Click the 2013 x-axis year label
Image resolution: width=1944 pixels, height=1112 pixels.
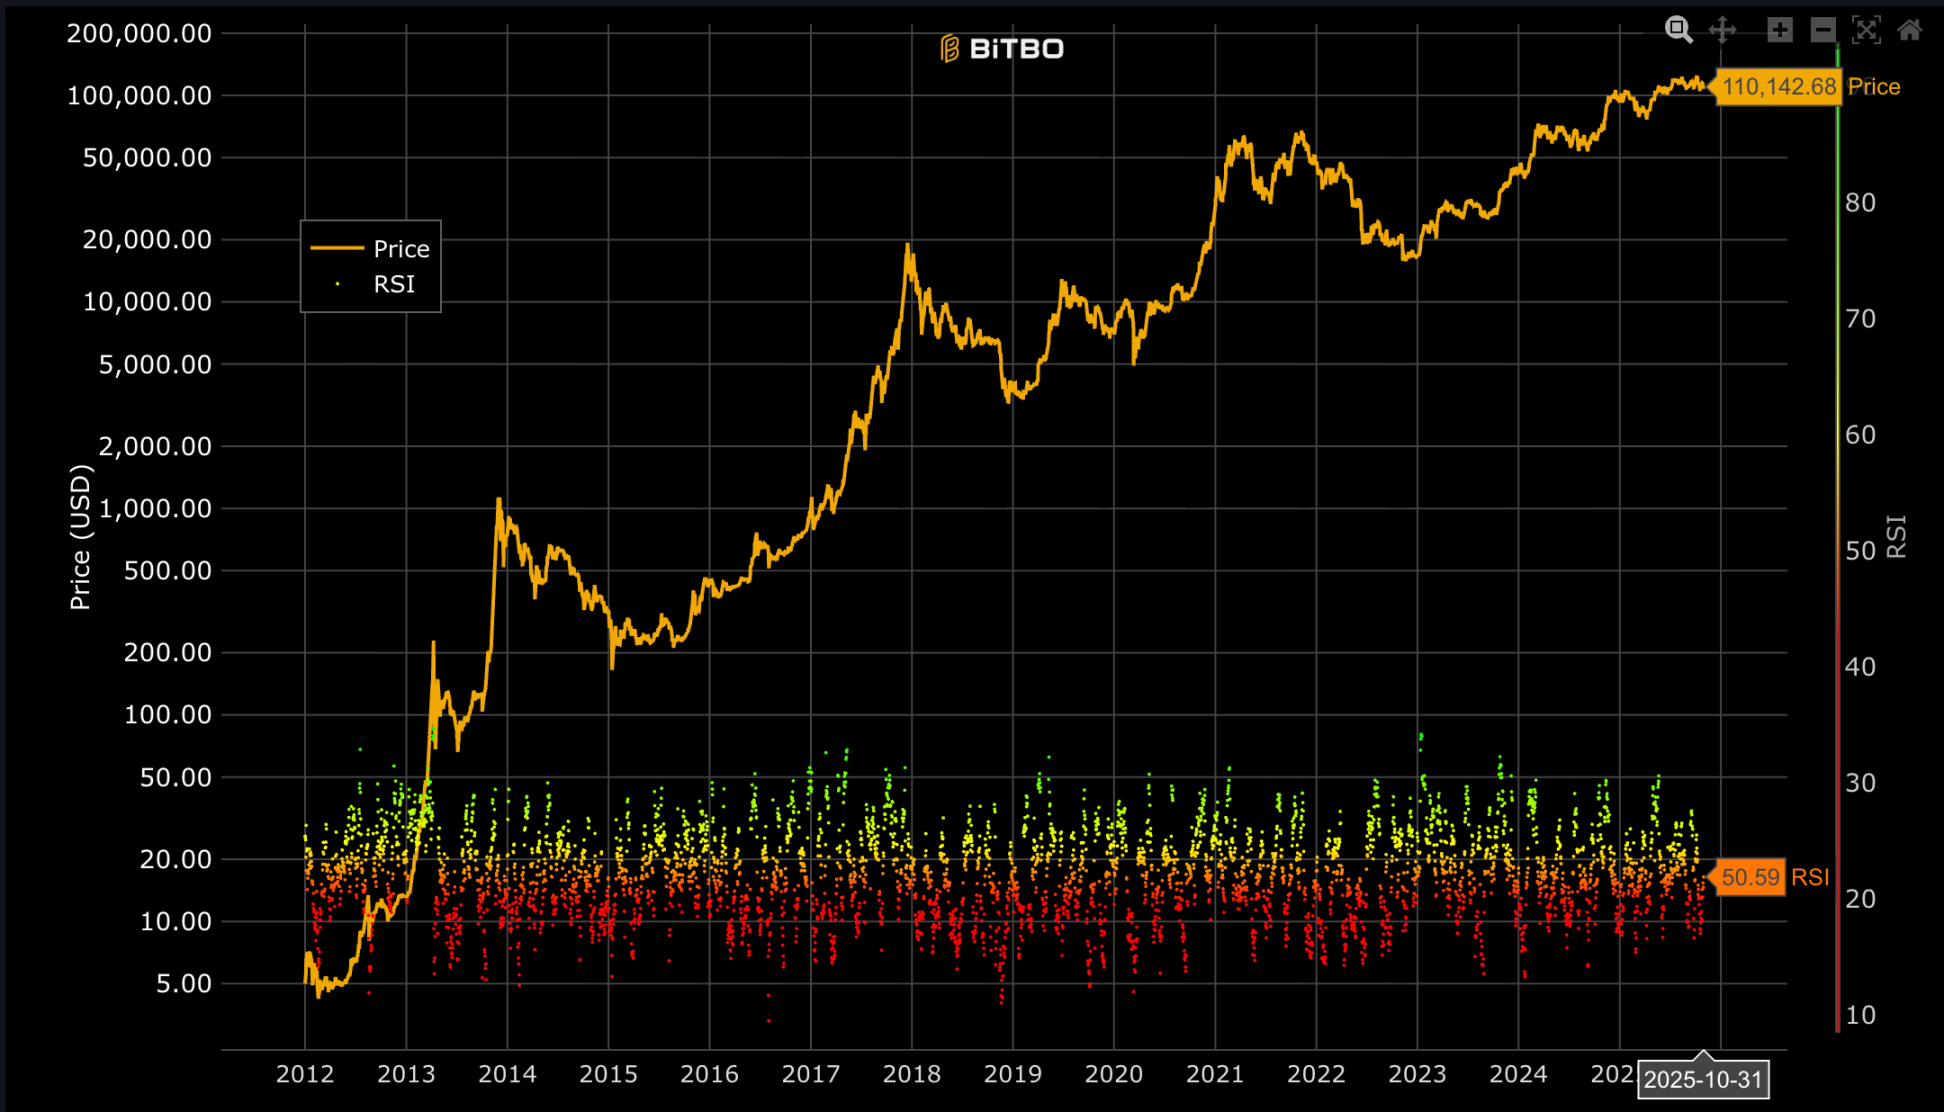click(x=406, y=1074)
